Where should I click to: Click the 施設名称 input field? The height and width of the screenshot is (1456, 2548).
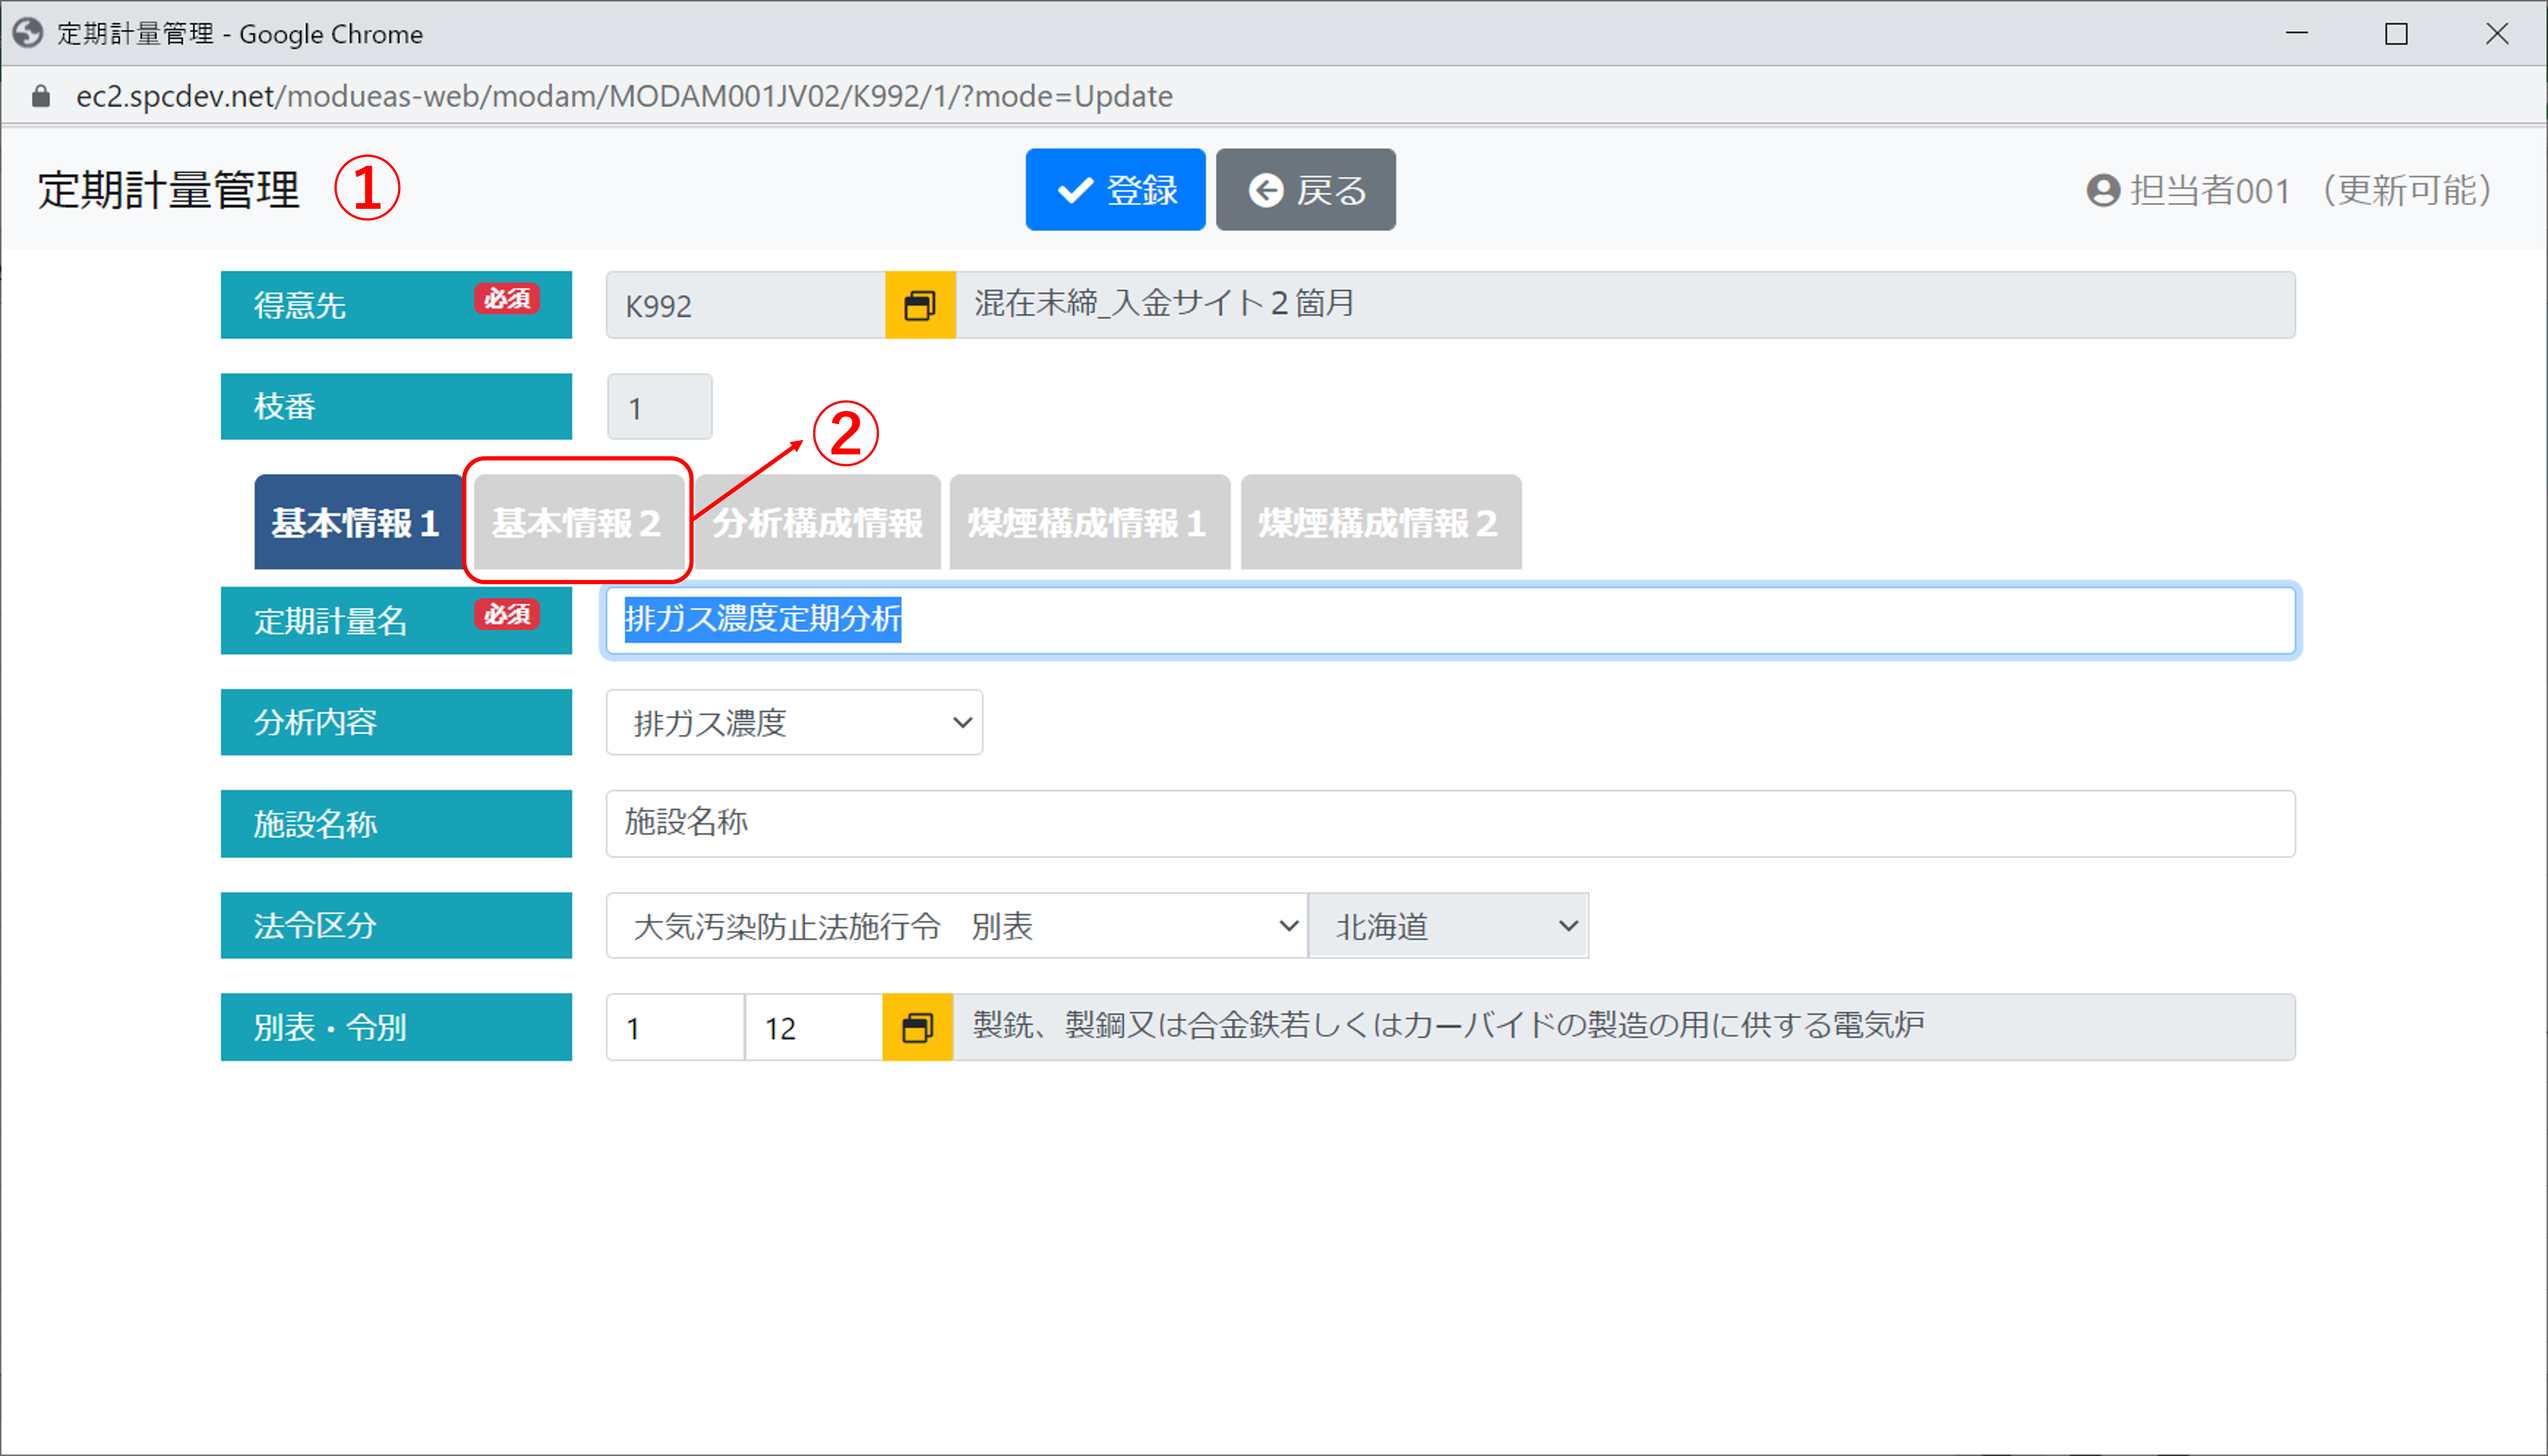1451,824
